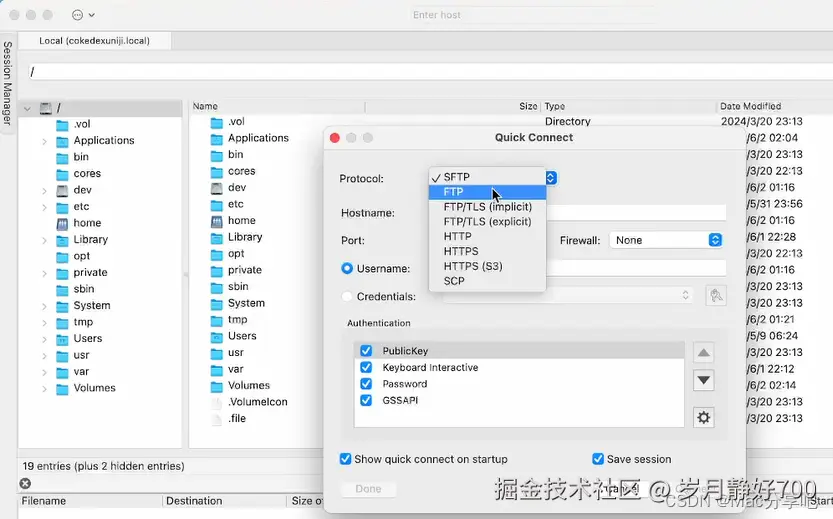Click Filename column in transfer queue
Image resolution: width=833 pixels, height=519 pixels.
tap(90, 501)
